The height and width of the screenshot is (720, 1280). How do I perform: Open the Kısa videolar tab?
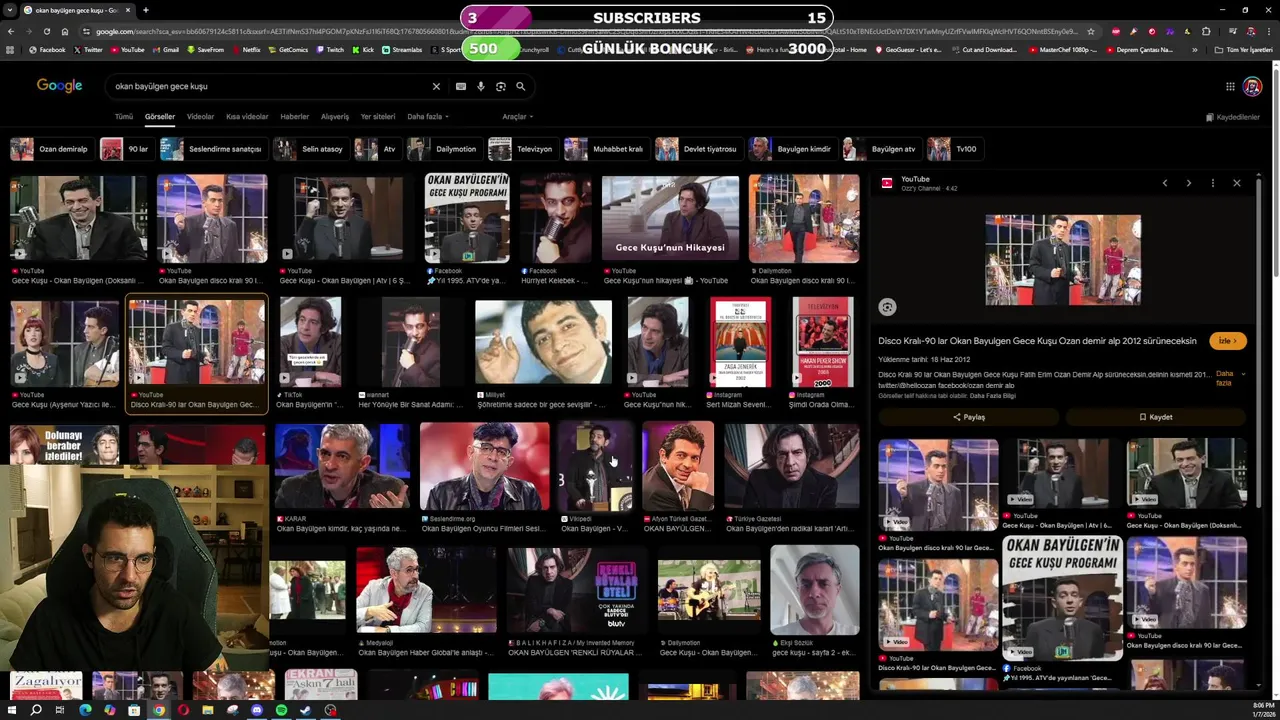[247, 117]
